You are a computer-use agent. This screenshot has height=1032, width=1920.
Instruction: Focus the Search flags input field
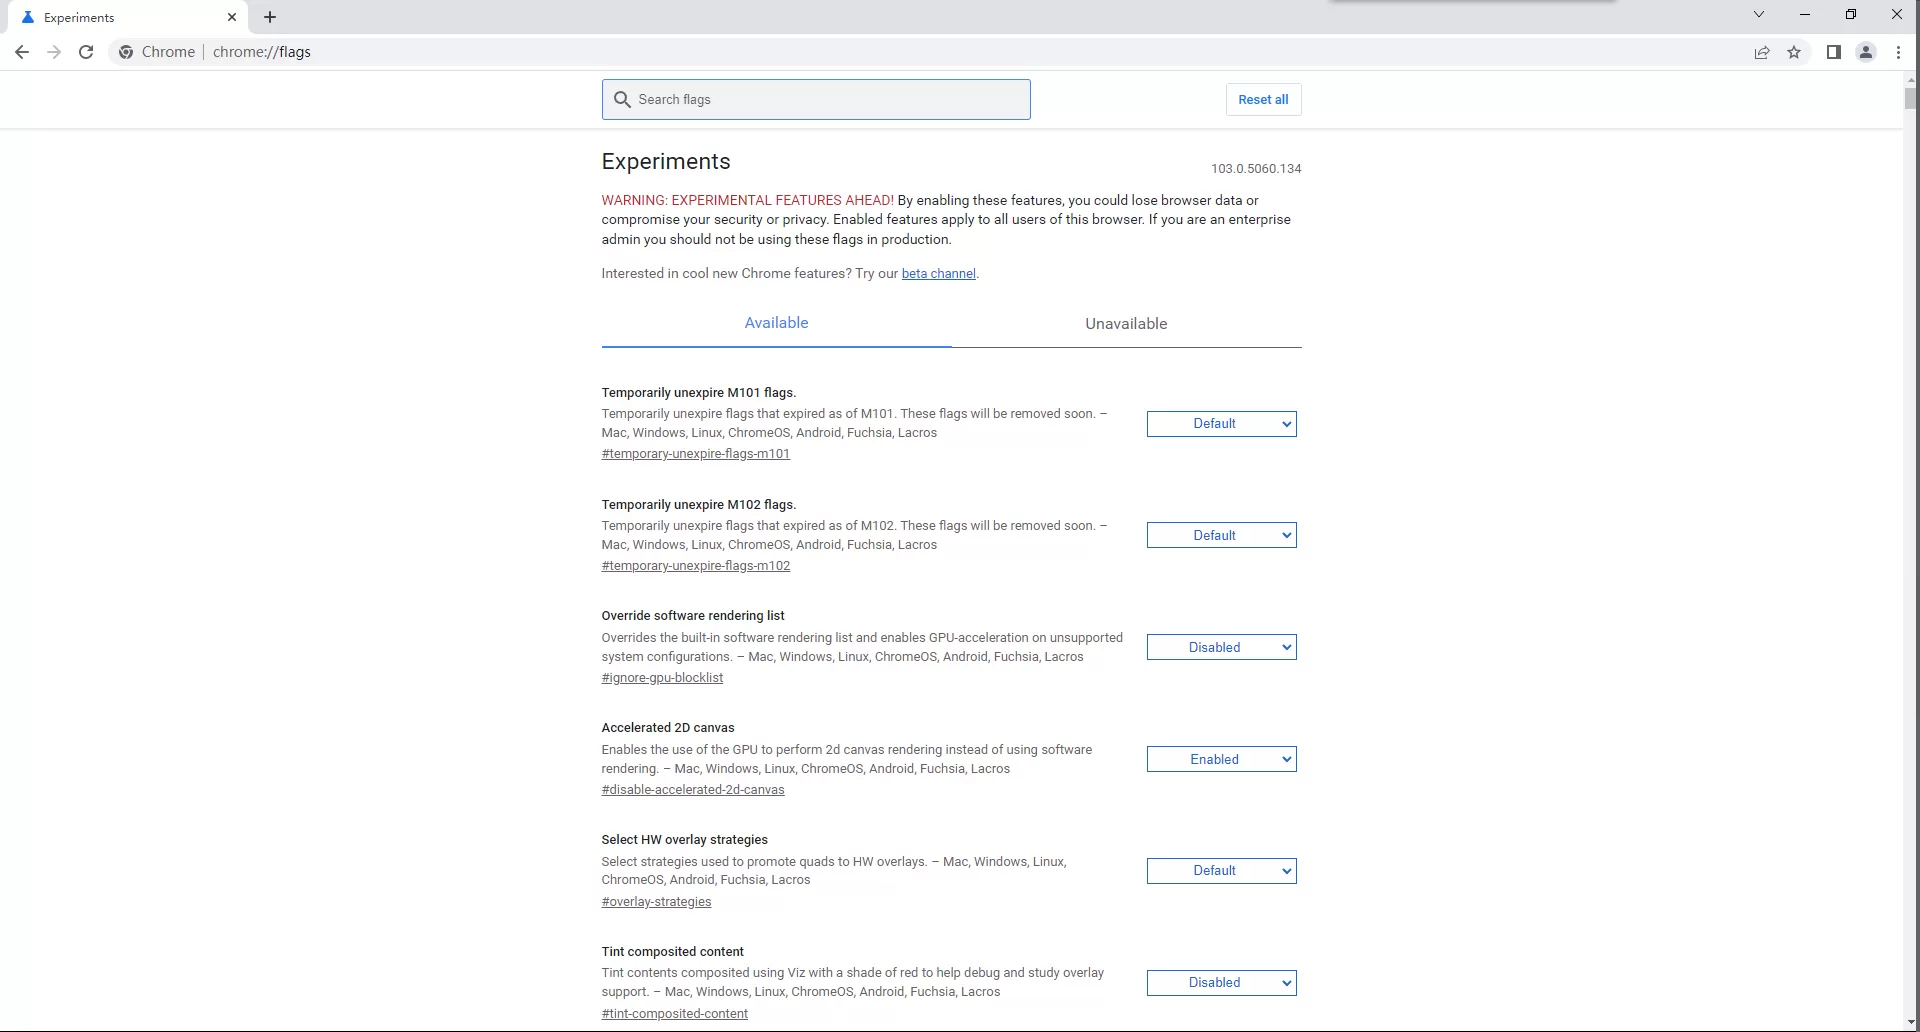816,100
